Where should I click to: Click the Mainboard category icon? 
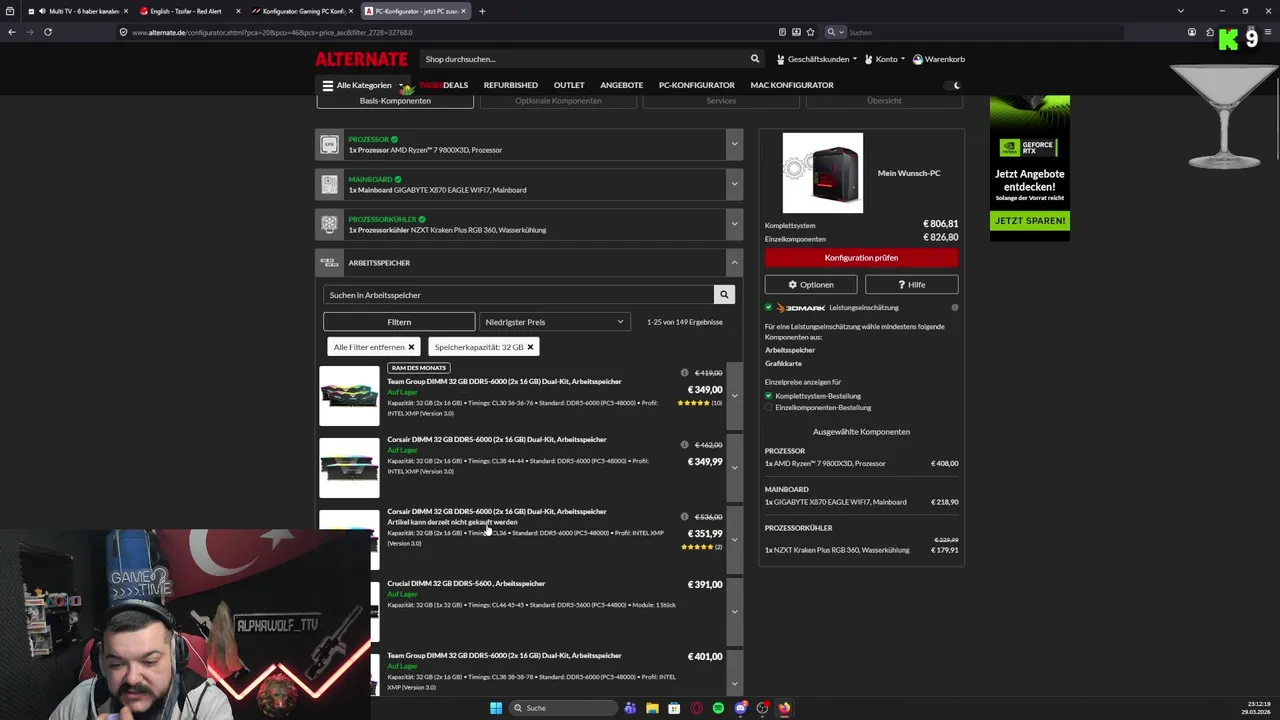coord(329,184)
